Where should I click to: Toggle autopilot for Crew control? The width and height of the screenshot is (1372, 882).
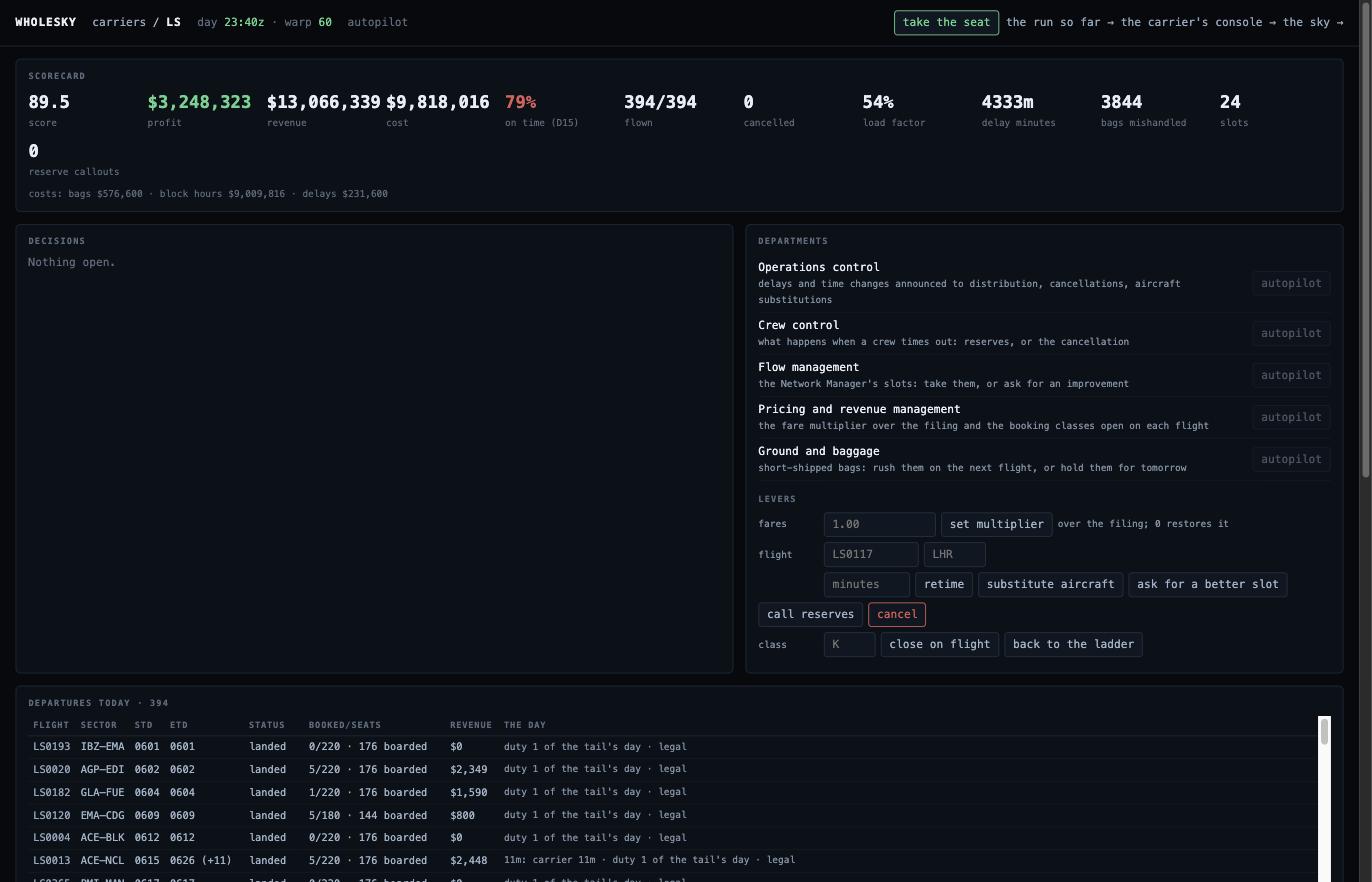tap(1291, 333)
